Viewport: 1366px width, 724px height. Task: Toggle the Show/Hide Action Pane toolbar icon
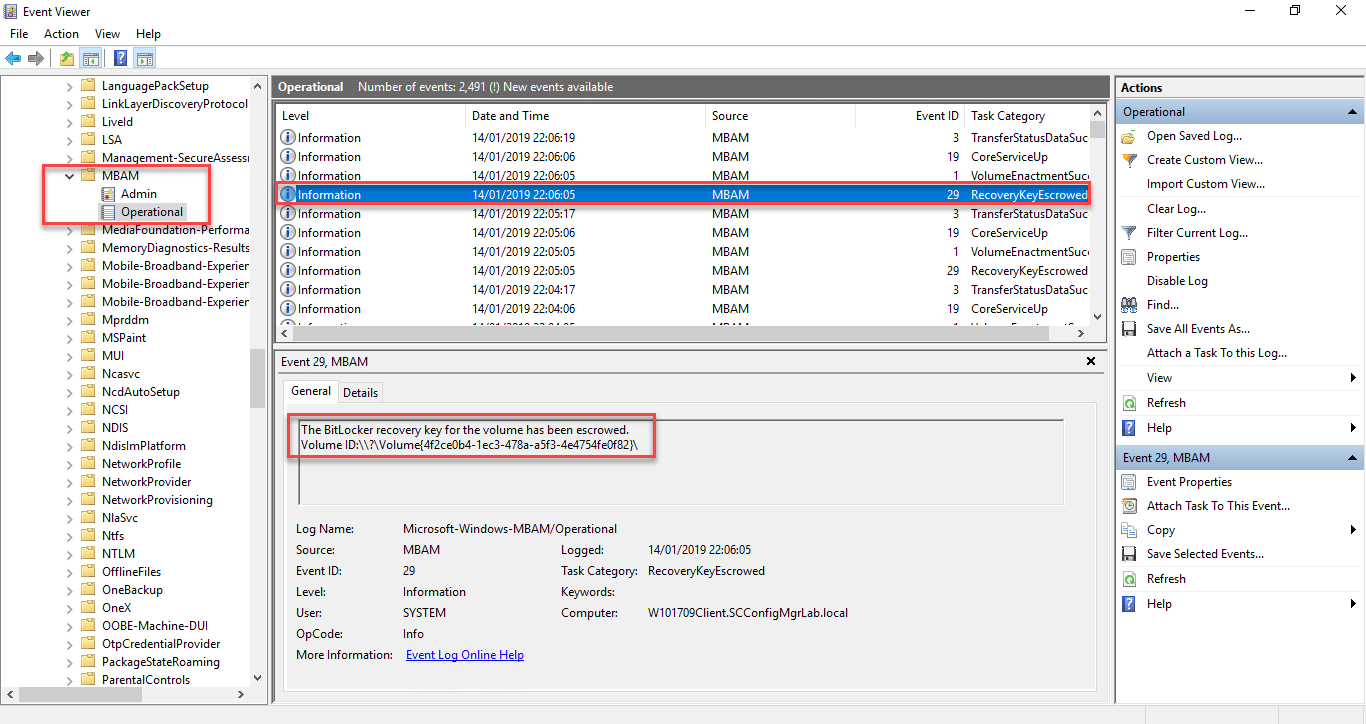coord(145,58)
